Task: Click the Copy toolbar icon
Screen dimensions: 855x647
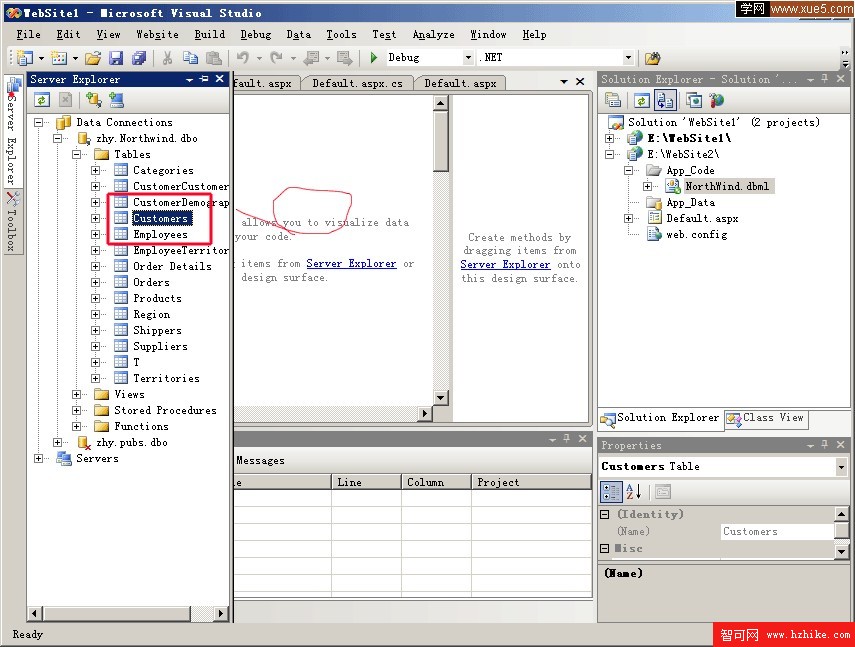Action: [x=190, y=57]
